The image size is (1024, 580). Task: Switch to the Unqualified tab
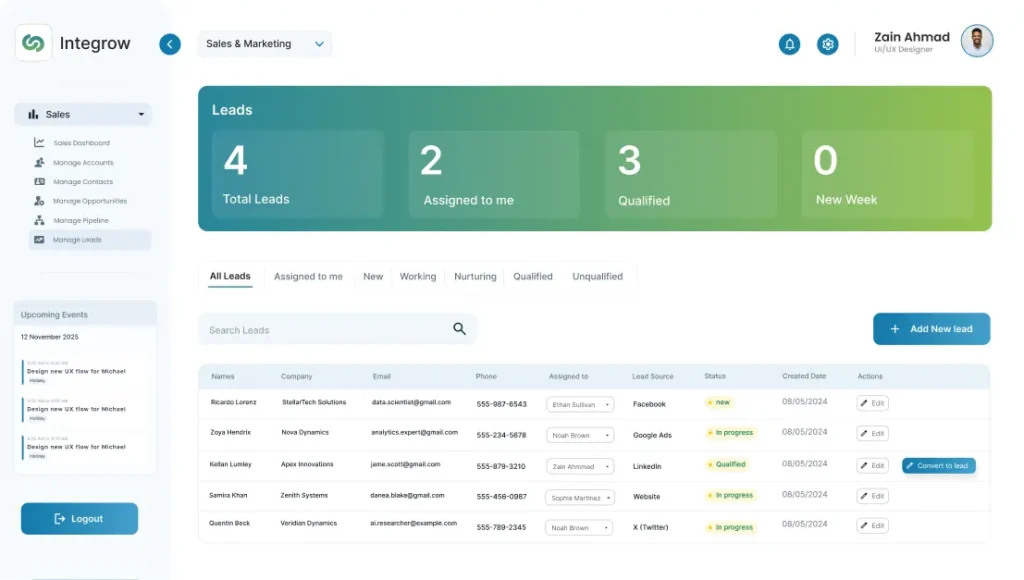tap(597, 276)
